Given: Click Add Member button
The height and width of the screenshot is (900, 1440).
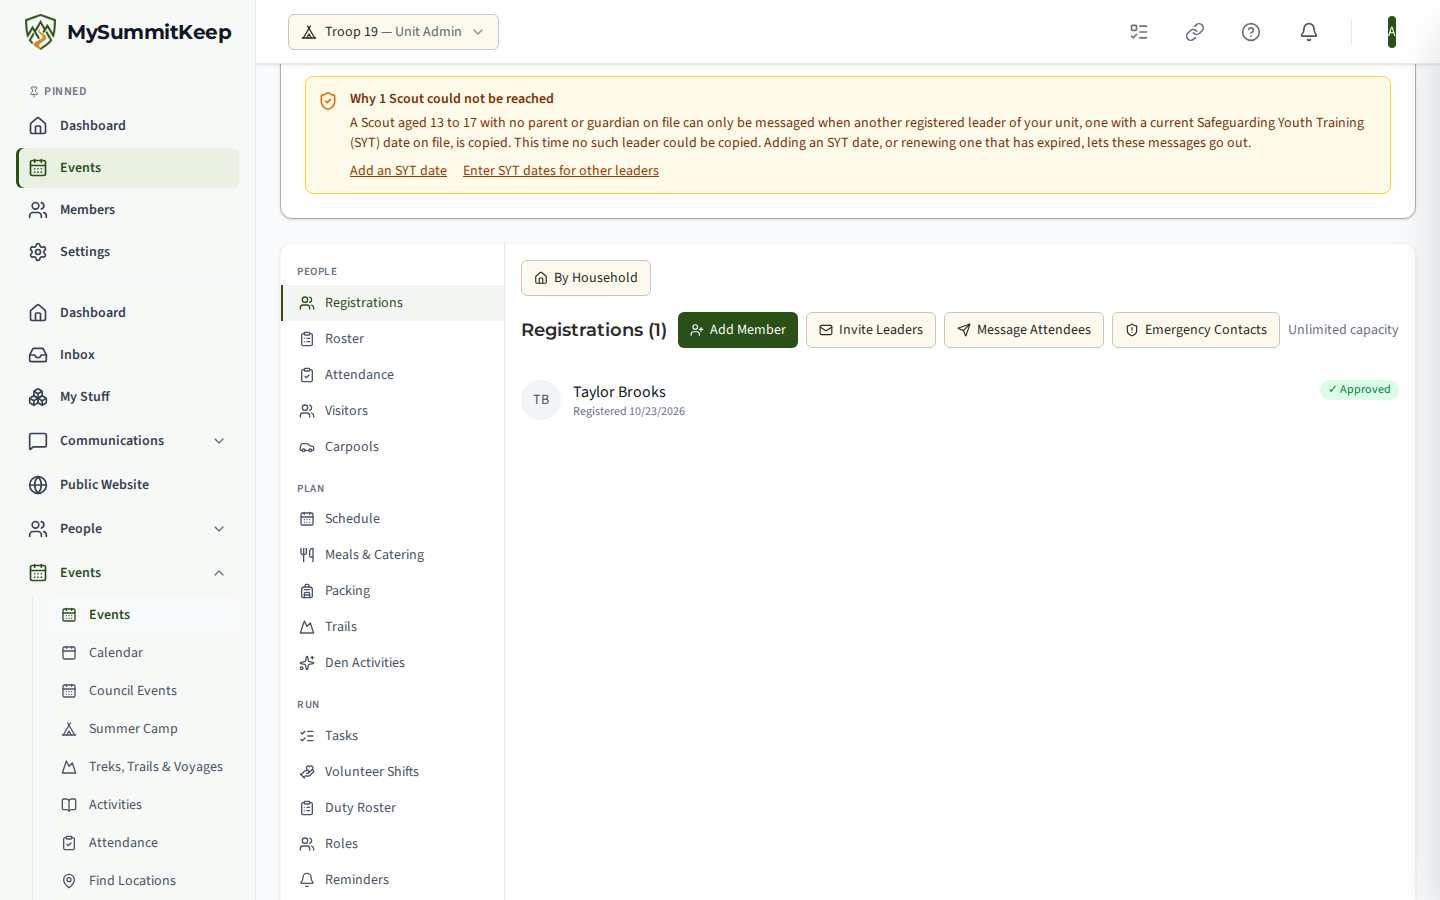Looking at the screenshot, I should (738, 330).
